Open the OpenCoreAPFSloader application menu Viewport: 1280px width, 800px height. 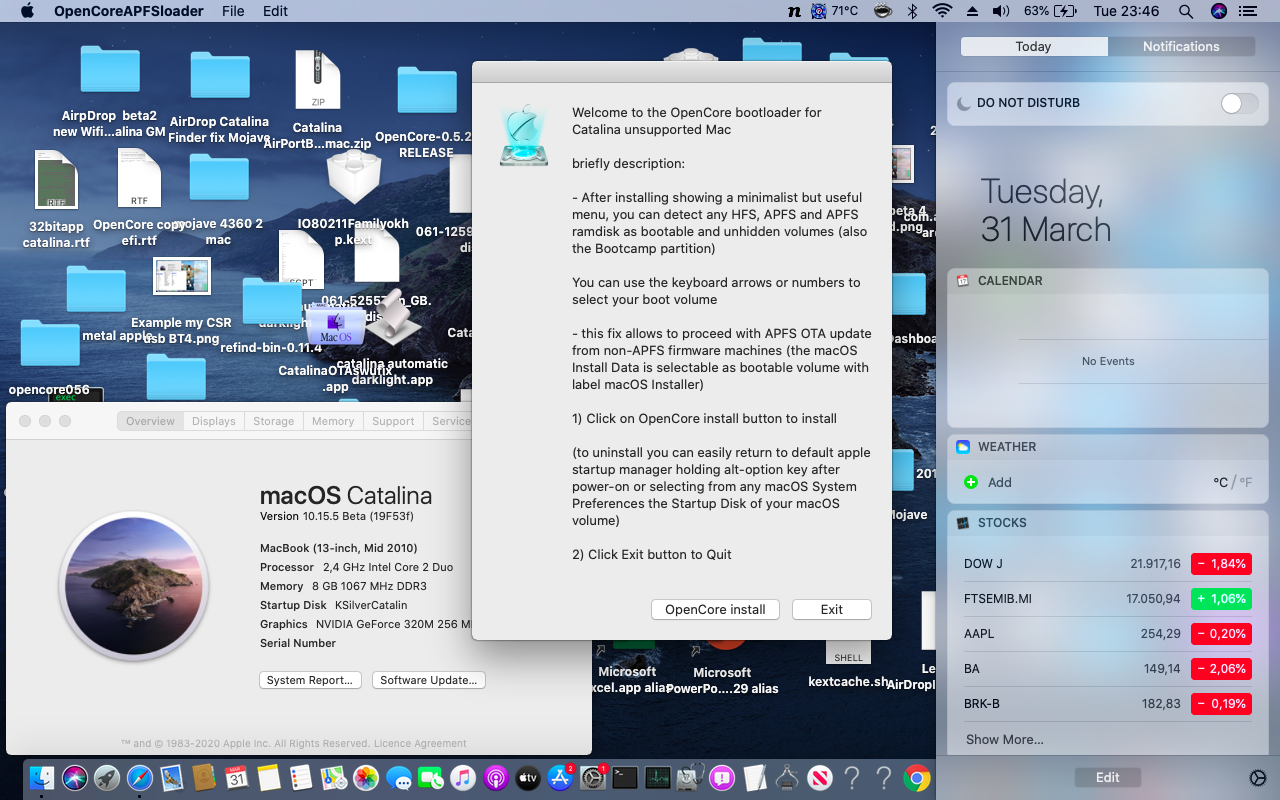(x=128, y=11)
